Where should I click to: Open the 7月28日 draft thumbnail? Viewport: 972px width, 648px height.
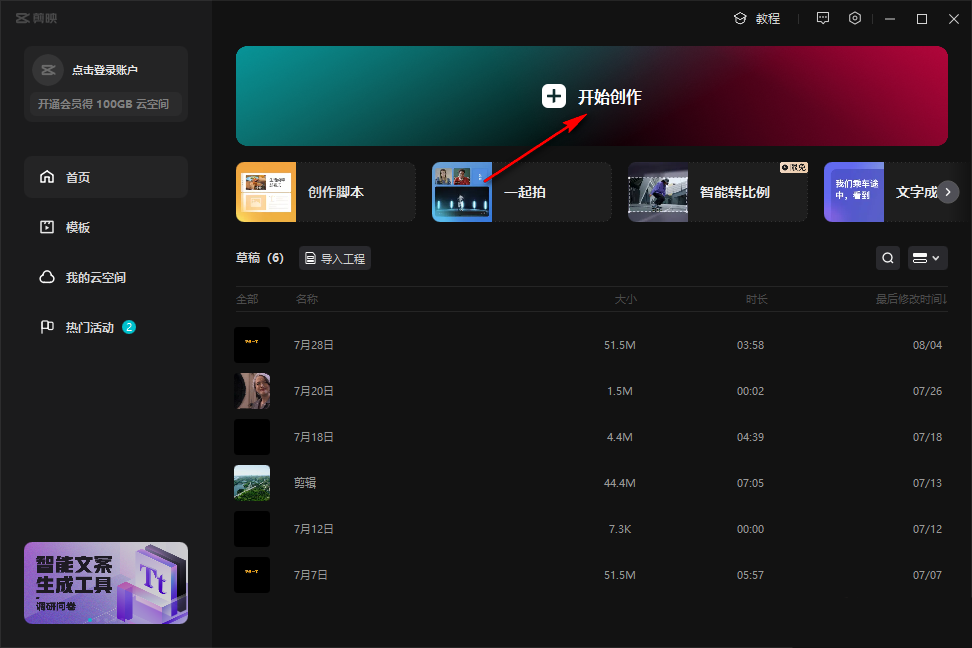(x=252, y=345)
